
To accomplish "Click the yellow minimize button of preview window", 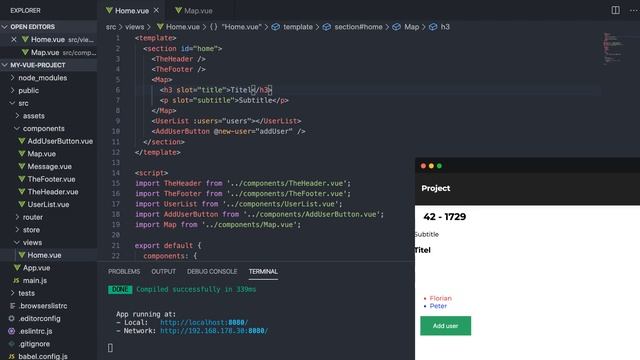I will [x=431, y=166].
